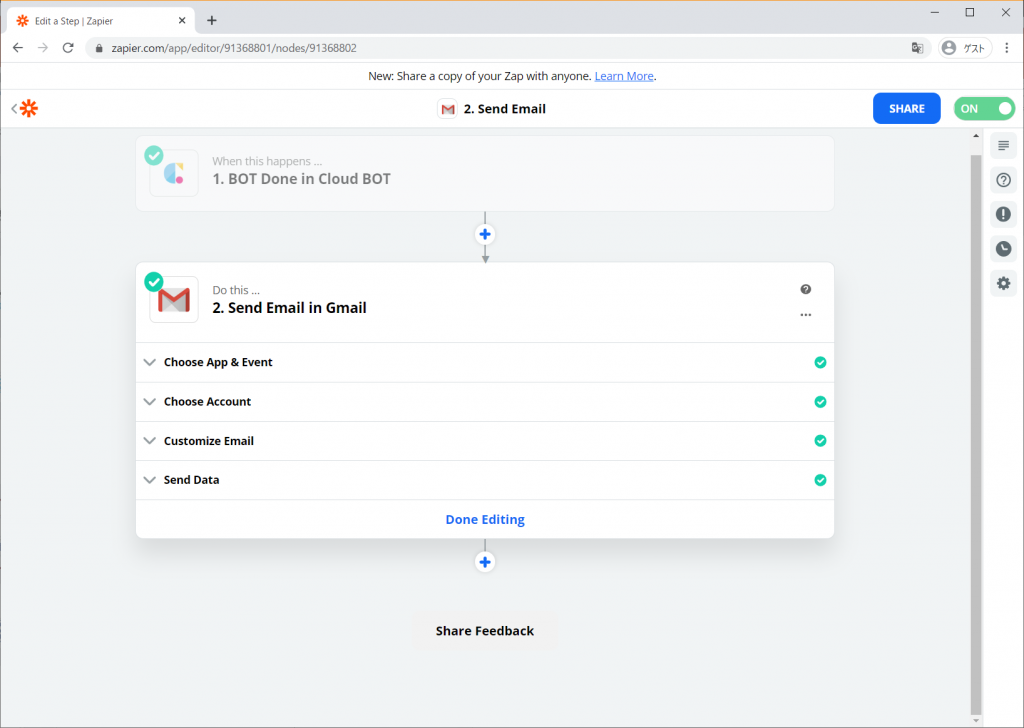Click green check on Send Data row
The image size is (1024, 728).
820,480
